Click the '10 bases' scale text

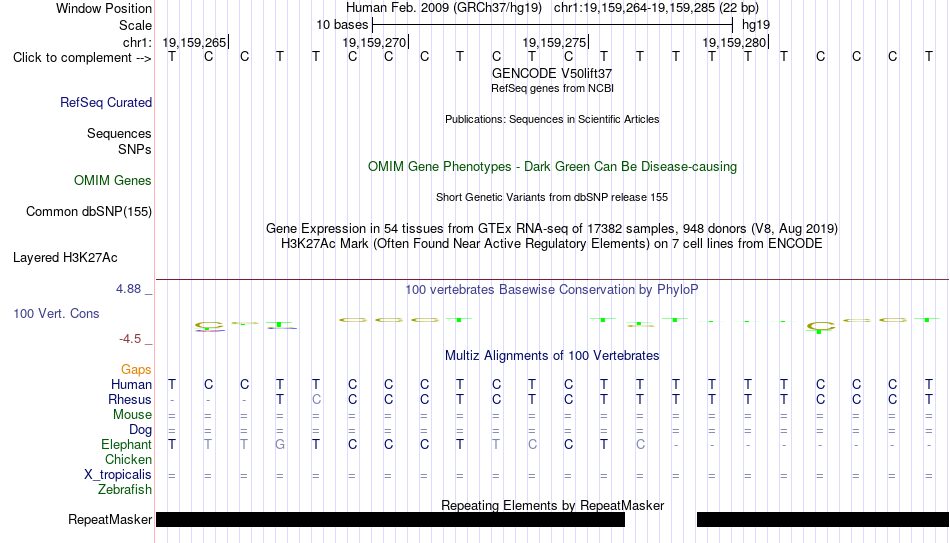coord(342,25)
